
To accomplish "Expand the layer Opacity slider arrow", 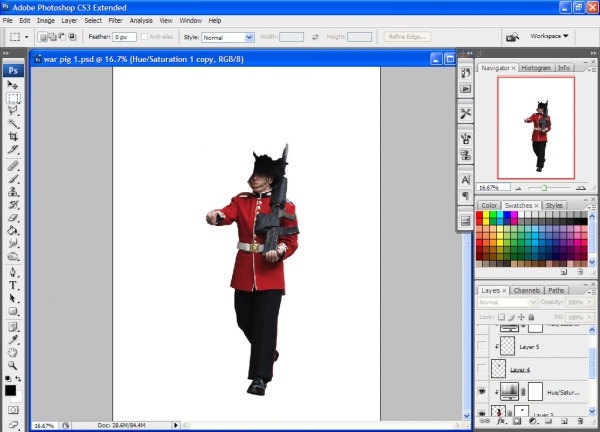I will [590, 302].
